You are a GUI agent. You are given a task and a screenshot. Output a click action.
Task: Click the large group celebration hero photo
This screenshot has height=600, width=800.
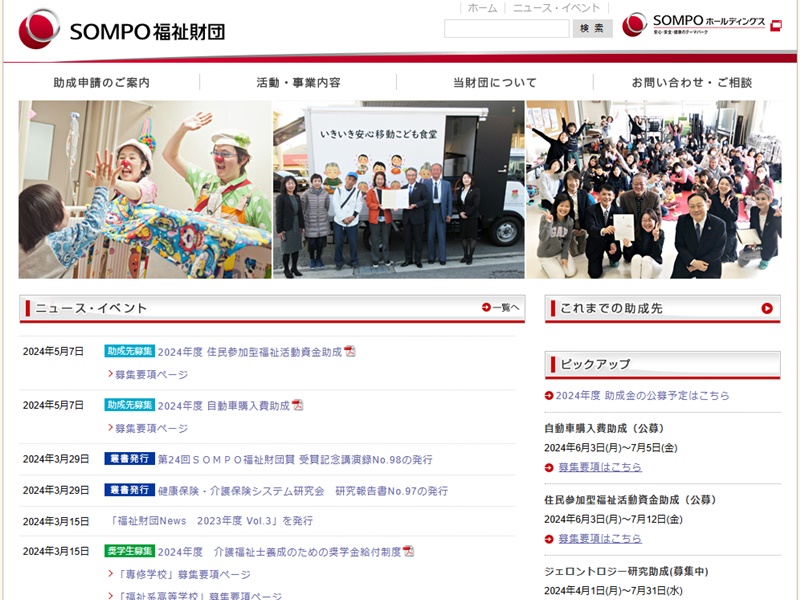(654, 189)
